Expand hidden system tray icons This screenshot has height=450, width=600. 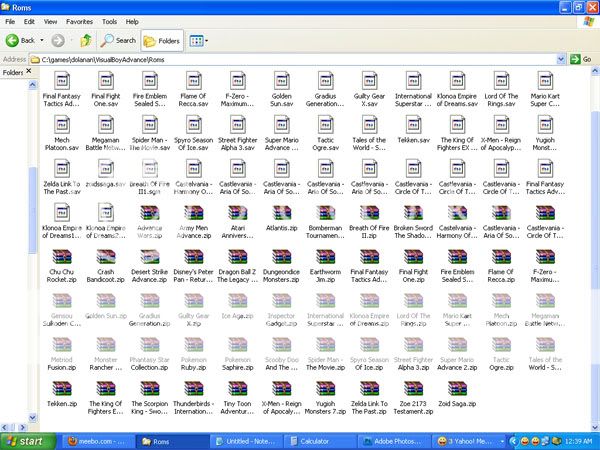514,442
